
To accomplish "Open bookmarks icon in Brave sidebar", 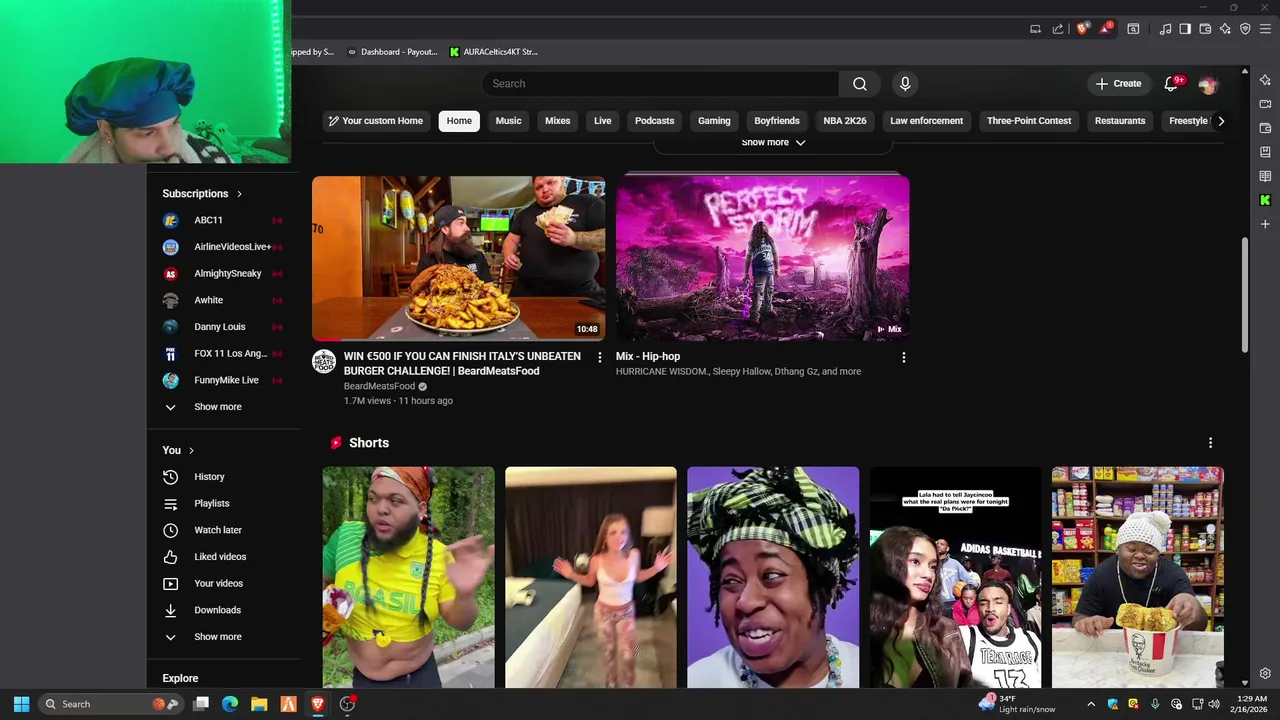I will [x=1265, y=152].
